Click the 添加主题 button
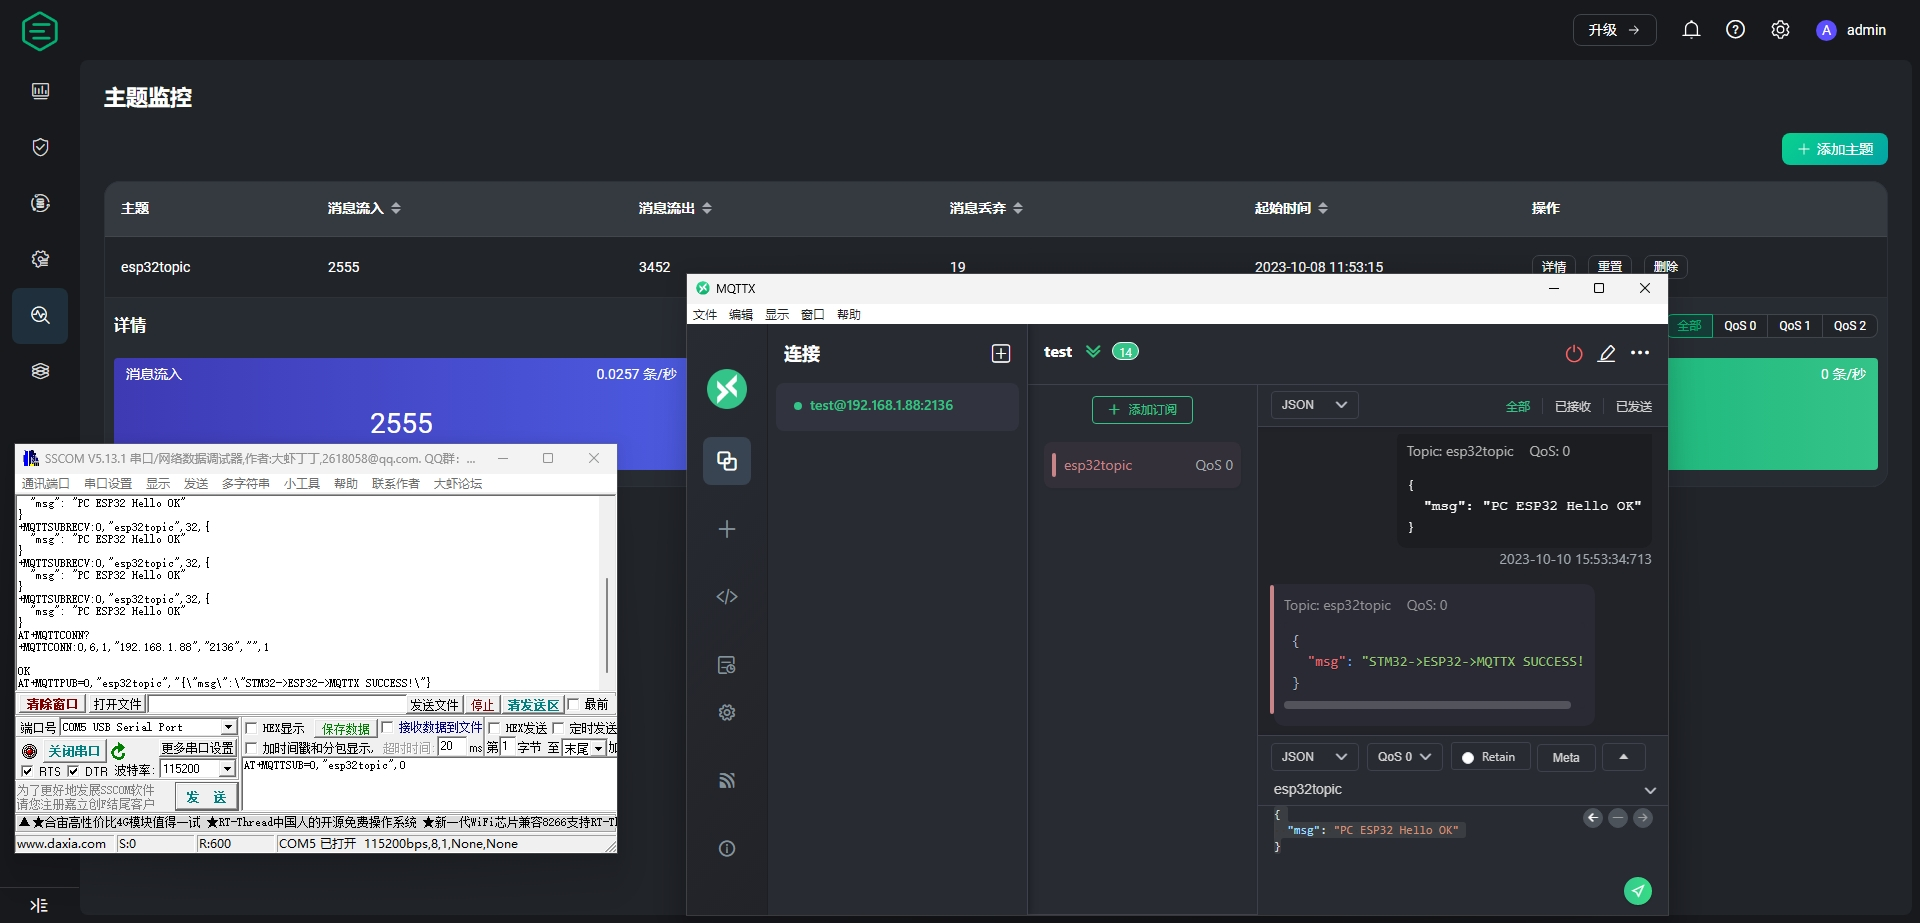1920x923 pixels. point(1834,149)
